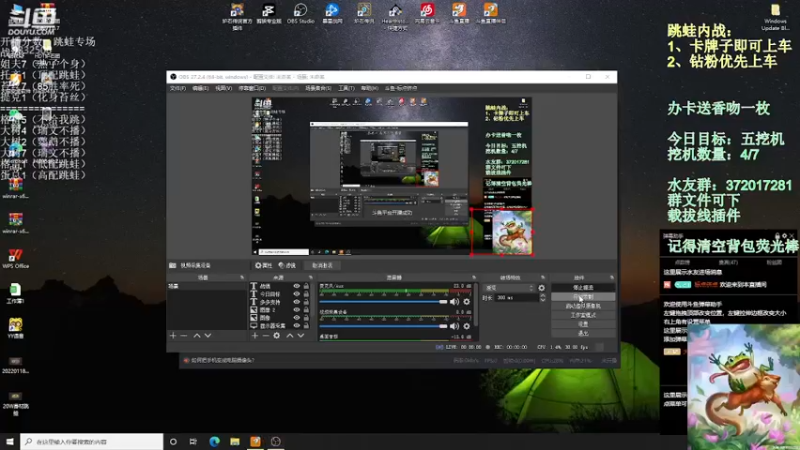This screenshot has height=450, width=800.
Task: Mute the first mixer channel speaker icon
Action: click(455, 302)
